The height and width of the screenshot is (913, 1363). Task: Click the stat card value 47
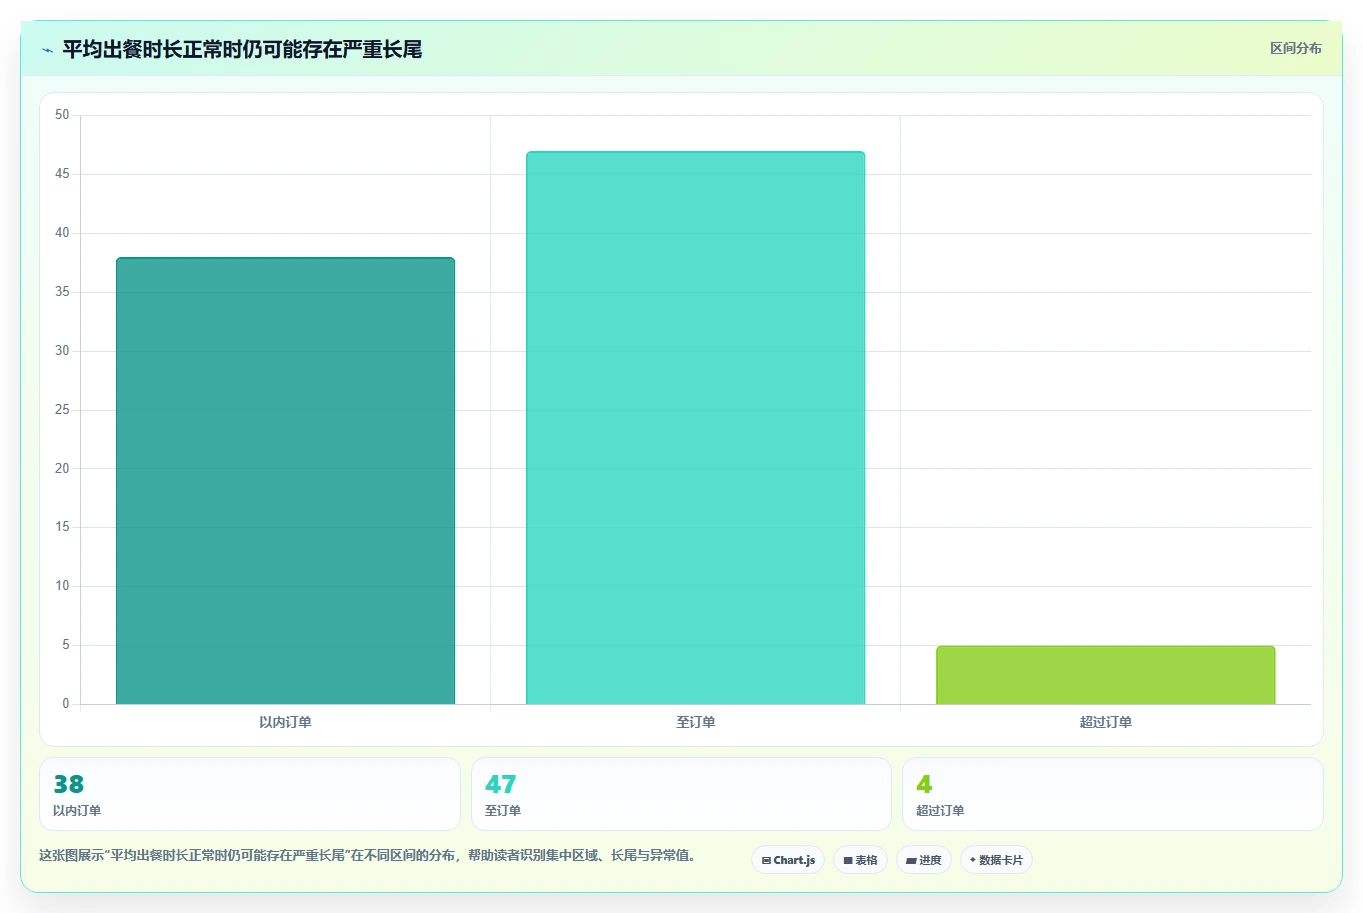pos(500,784)
